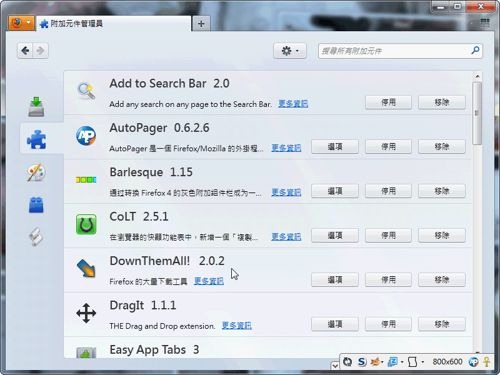Expand the blue Z icon dropdown arrow
500x375 pixels.
coord(402,362)
